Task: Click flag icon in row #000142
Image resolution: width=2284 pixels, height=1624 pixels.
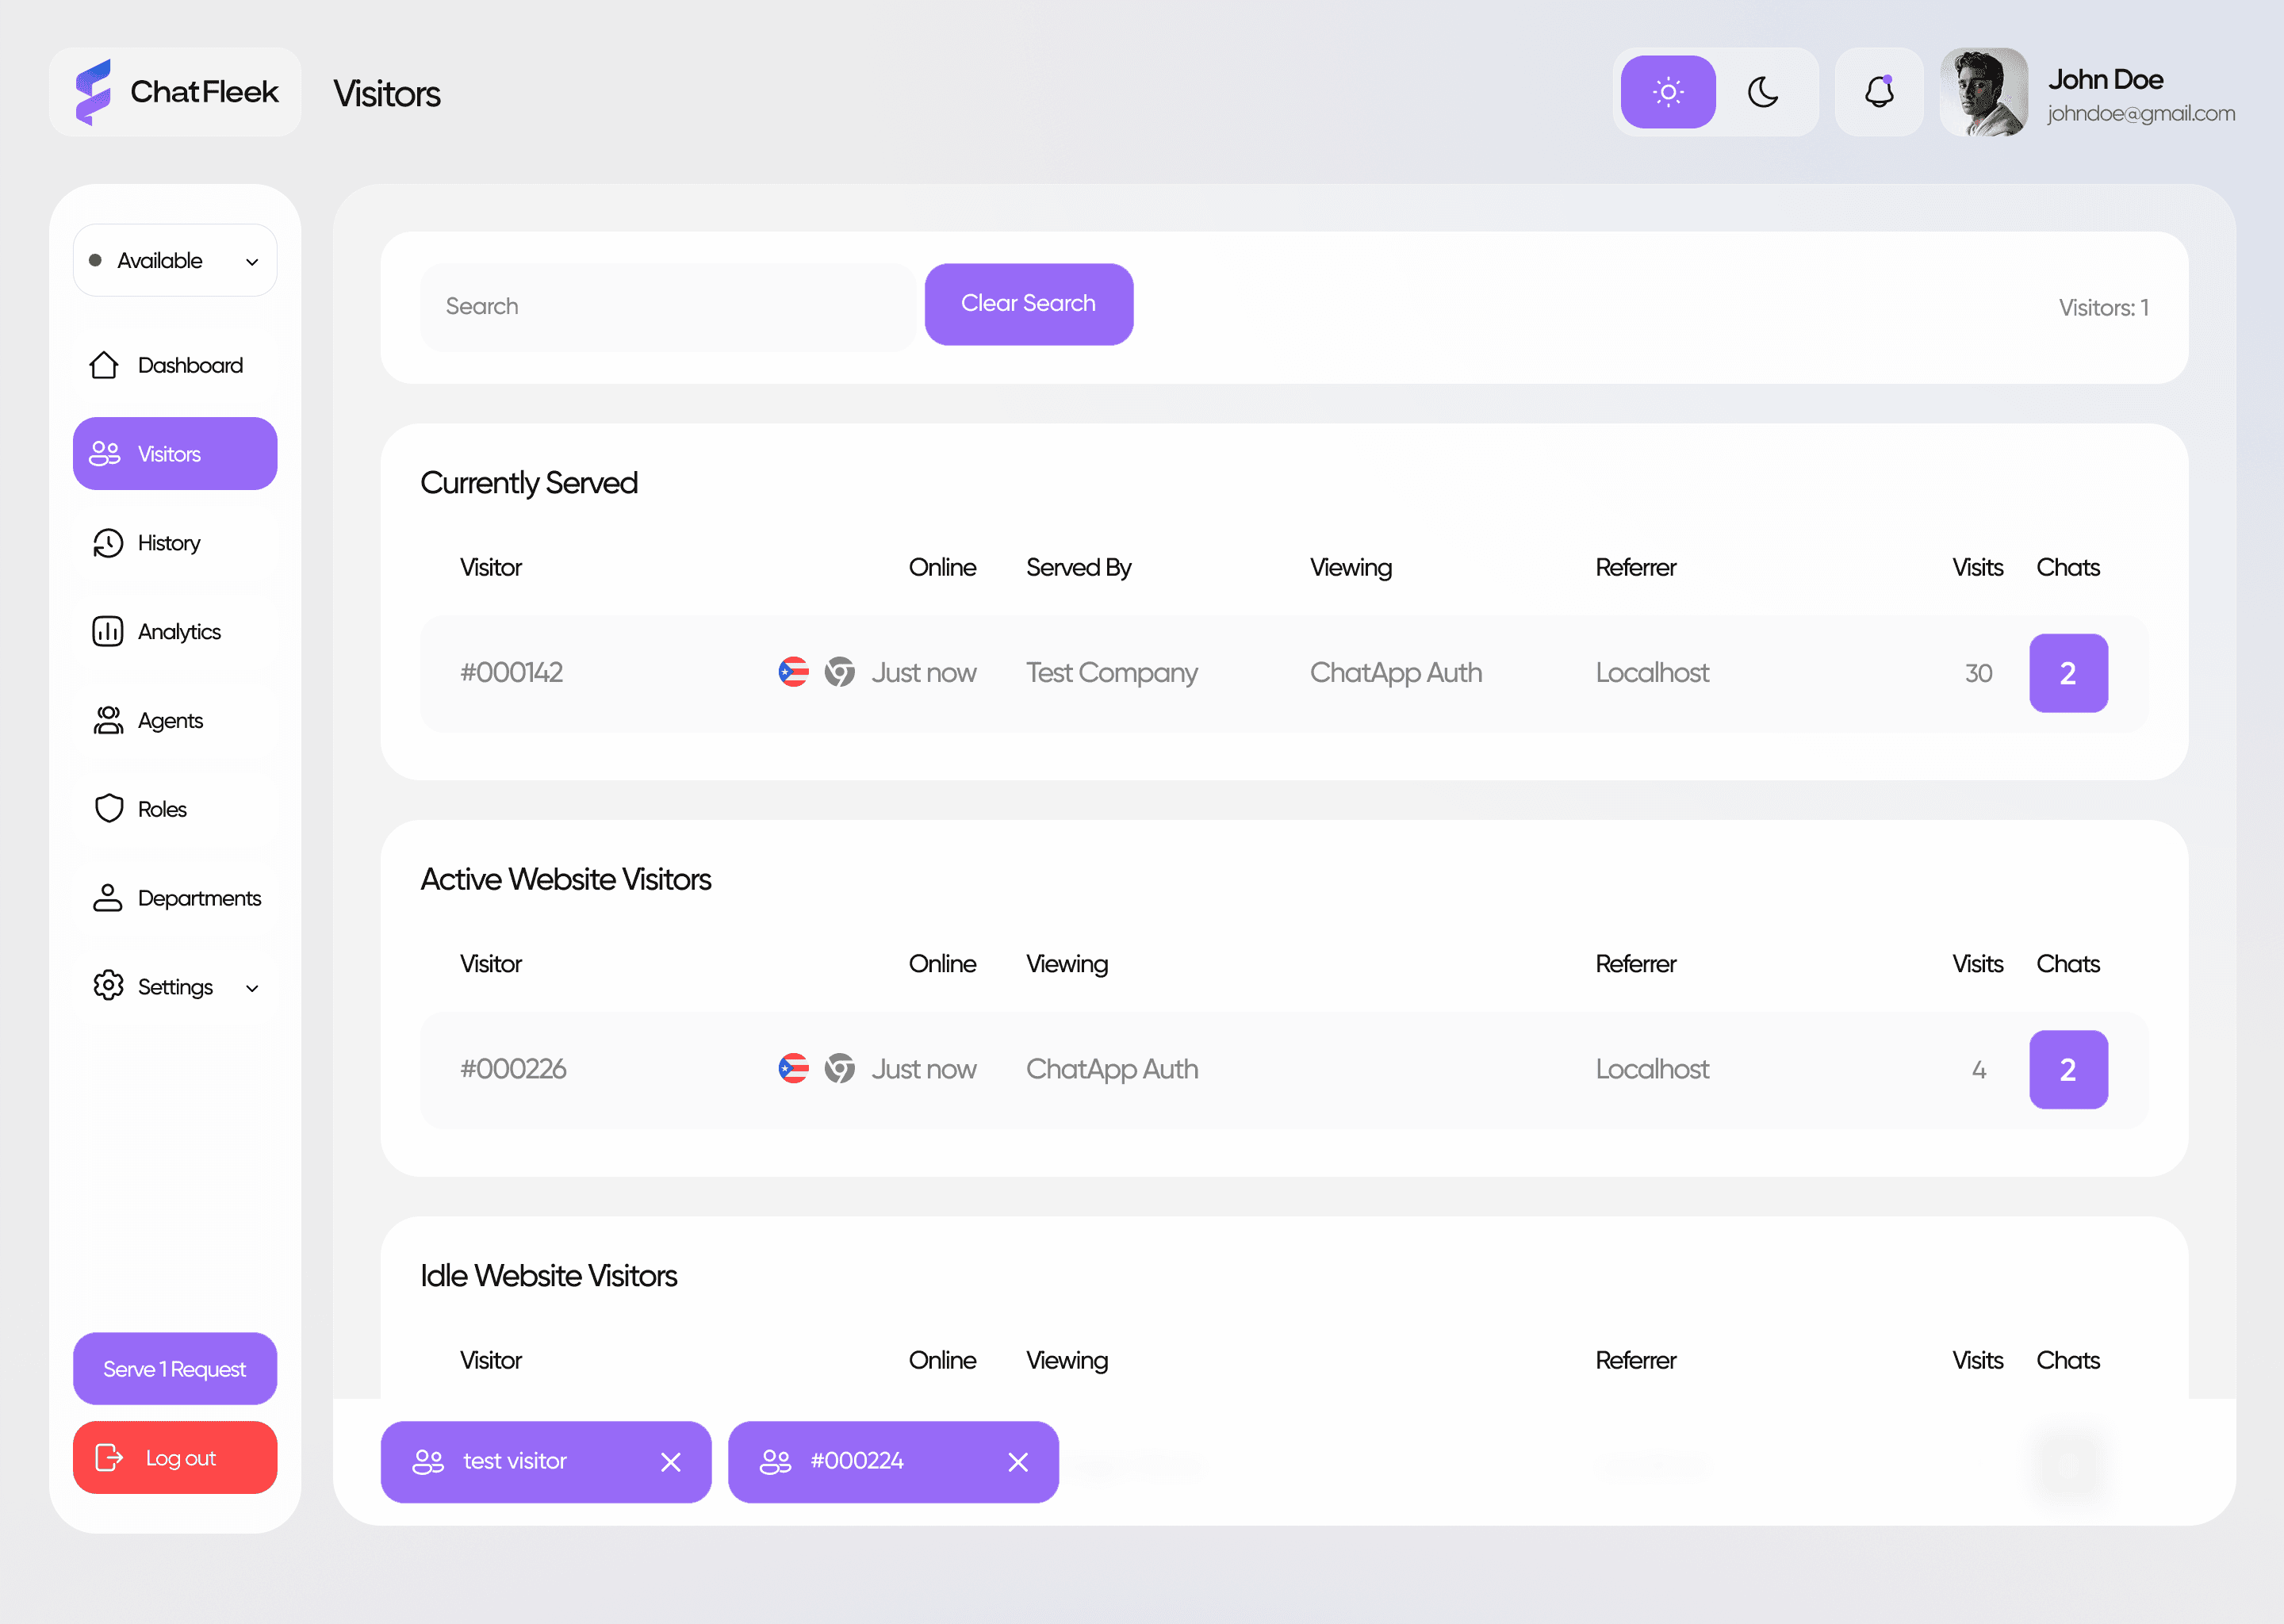Action: (x=793, y=672)
